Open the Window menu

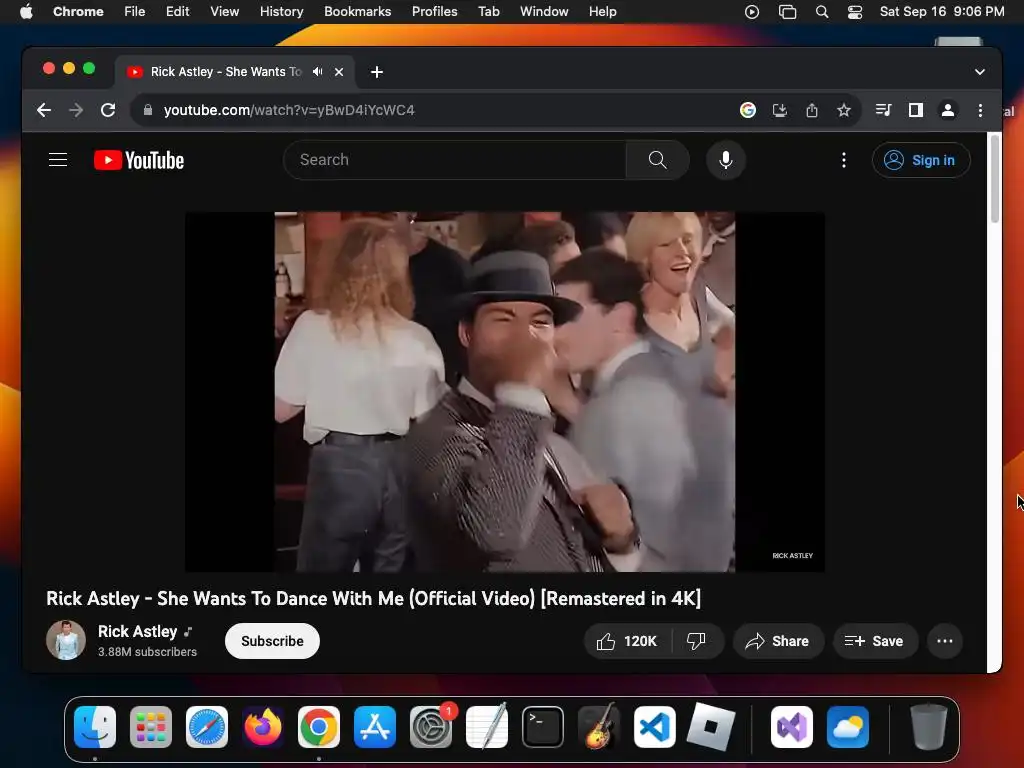click(x=544, y=12)
